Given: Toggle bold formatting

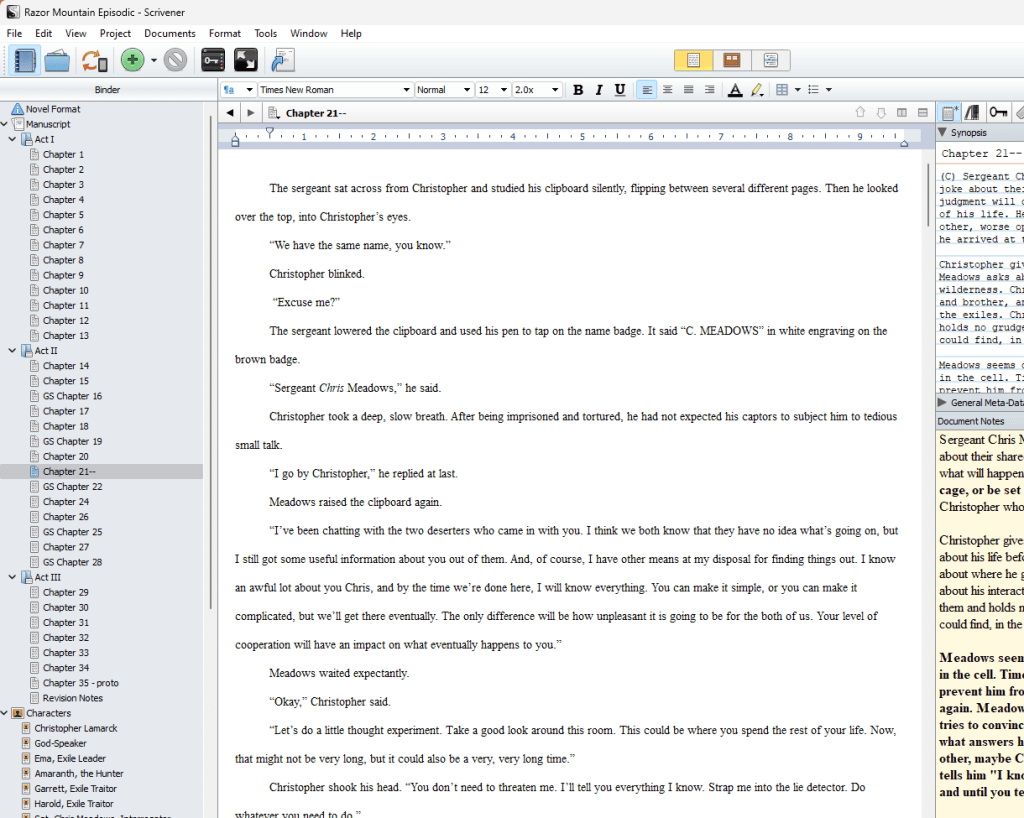Looking at the screenshot, I should (578, 90).
